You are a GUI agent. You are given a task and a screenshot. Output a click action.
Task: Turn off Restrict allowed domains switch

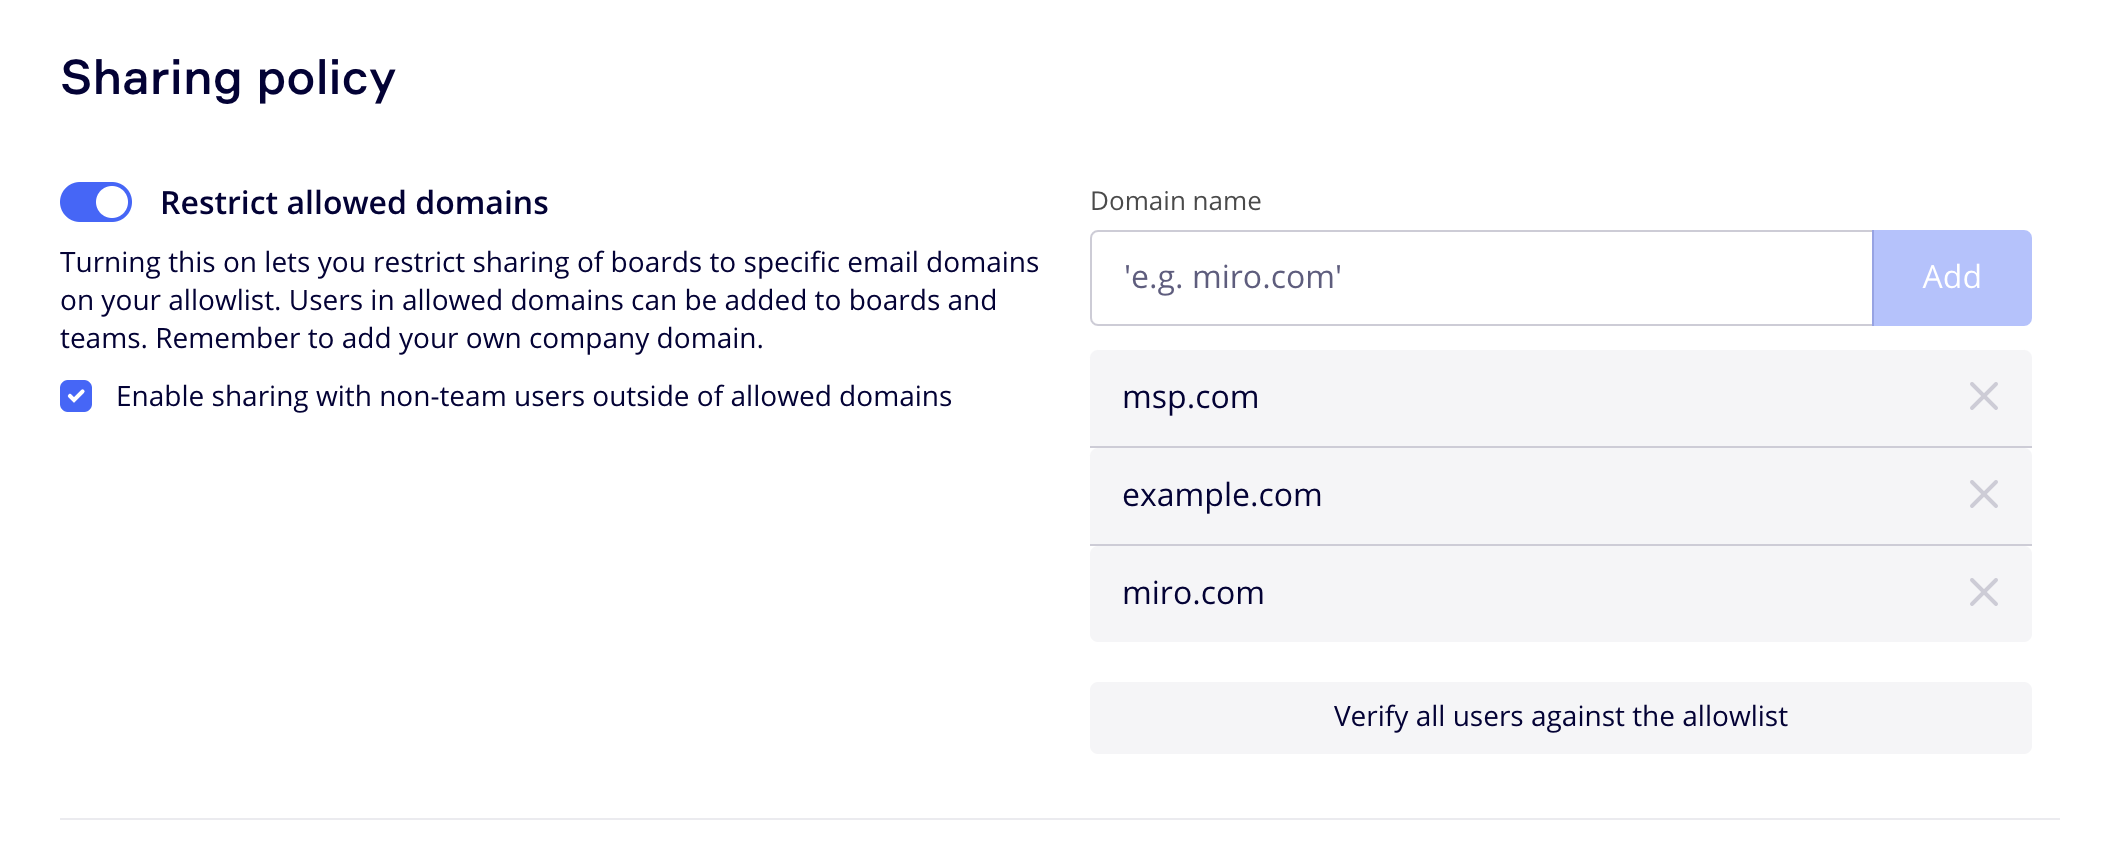(96, 202)
